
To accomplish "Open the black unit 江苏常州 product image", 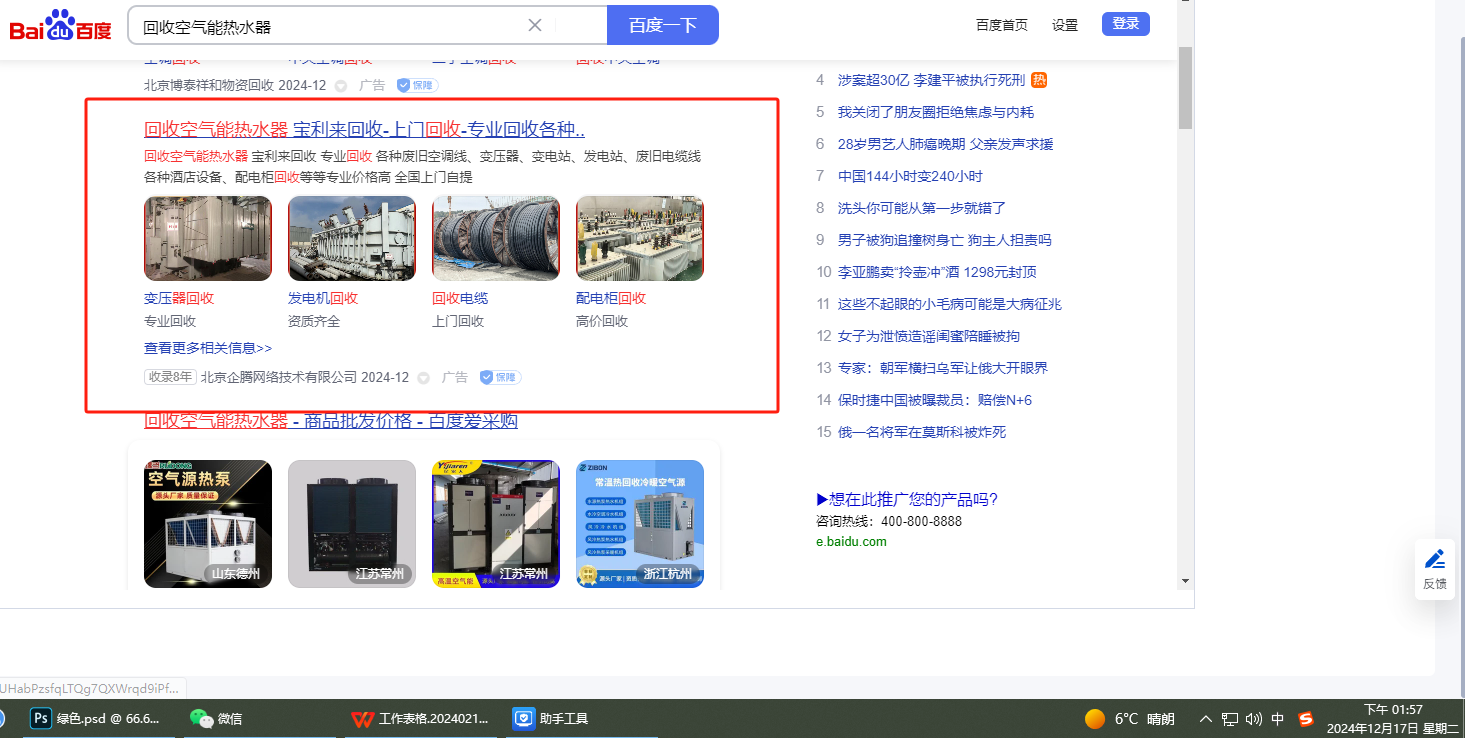I will point(352,524).
